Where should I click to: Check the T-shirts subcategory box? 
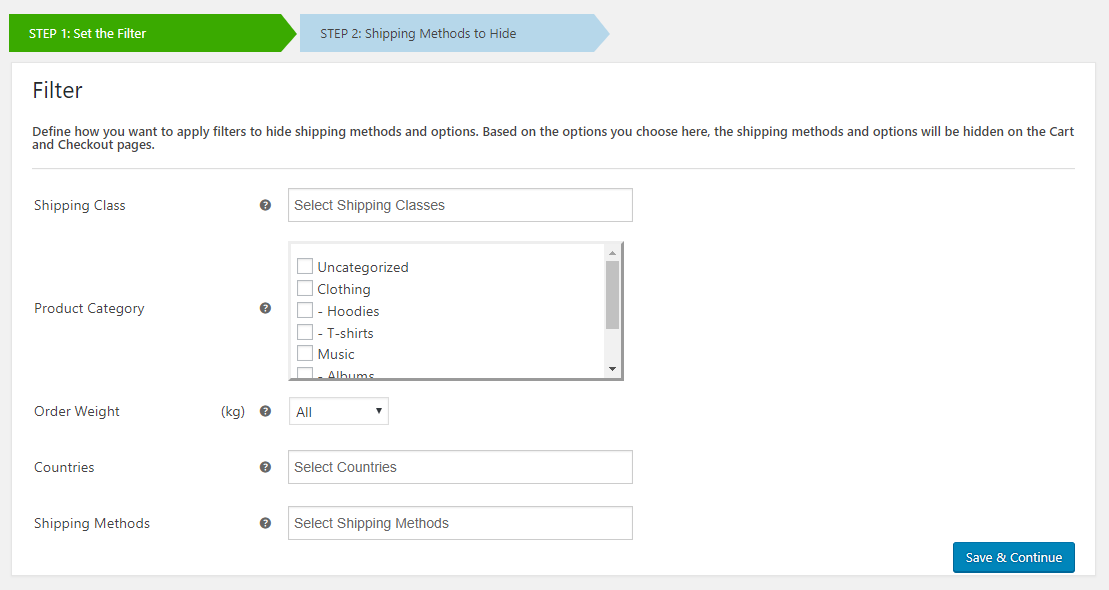305,332
